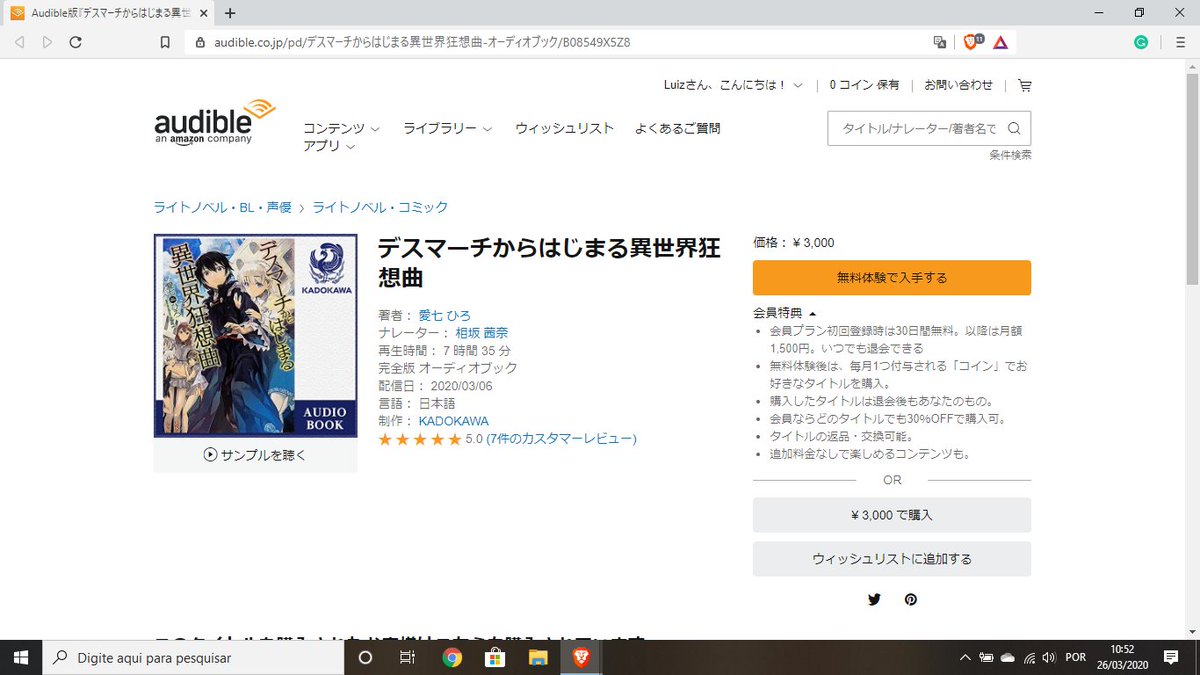Open a new browser tab
This screenshot has height=675, width=1200.
point(230,13)
